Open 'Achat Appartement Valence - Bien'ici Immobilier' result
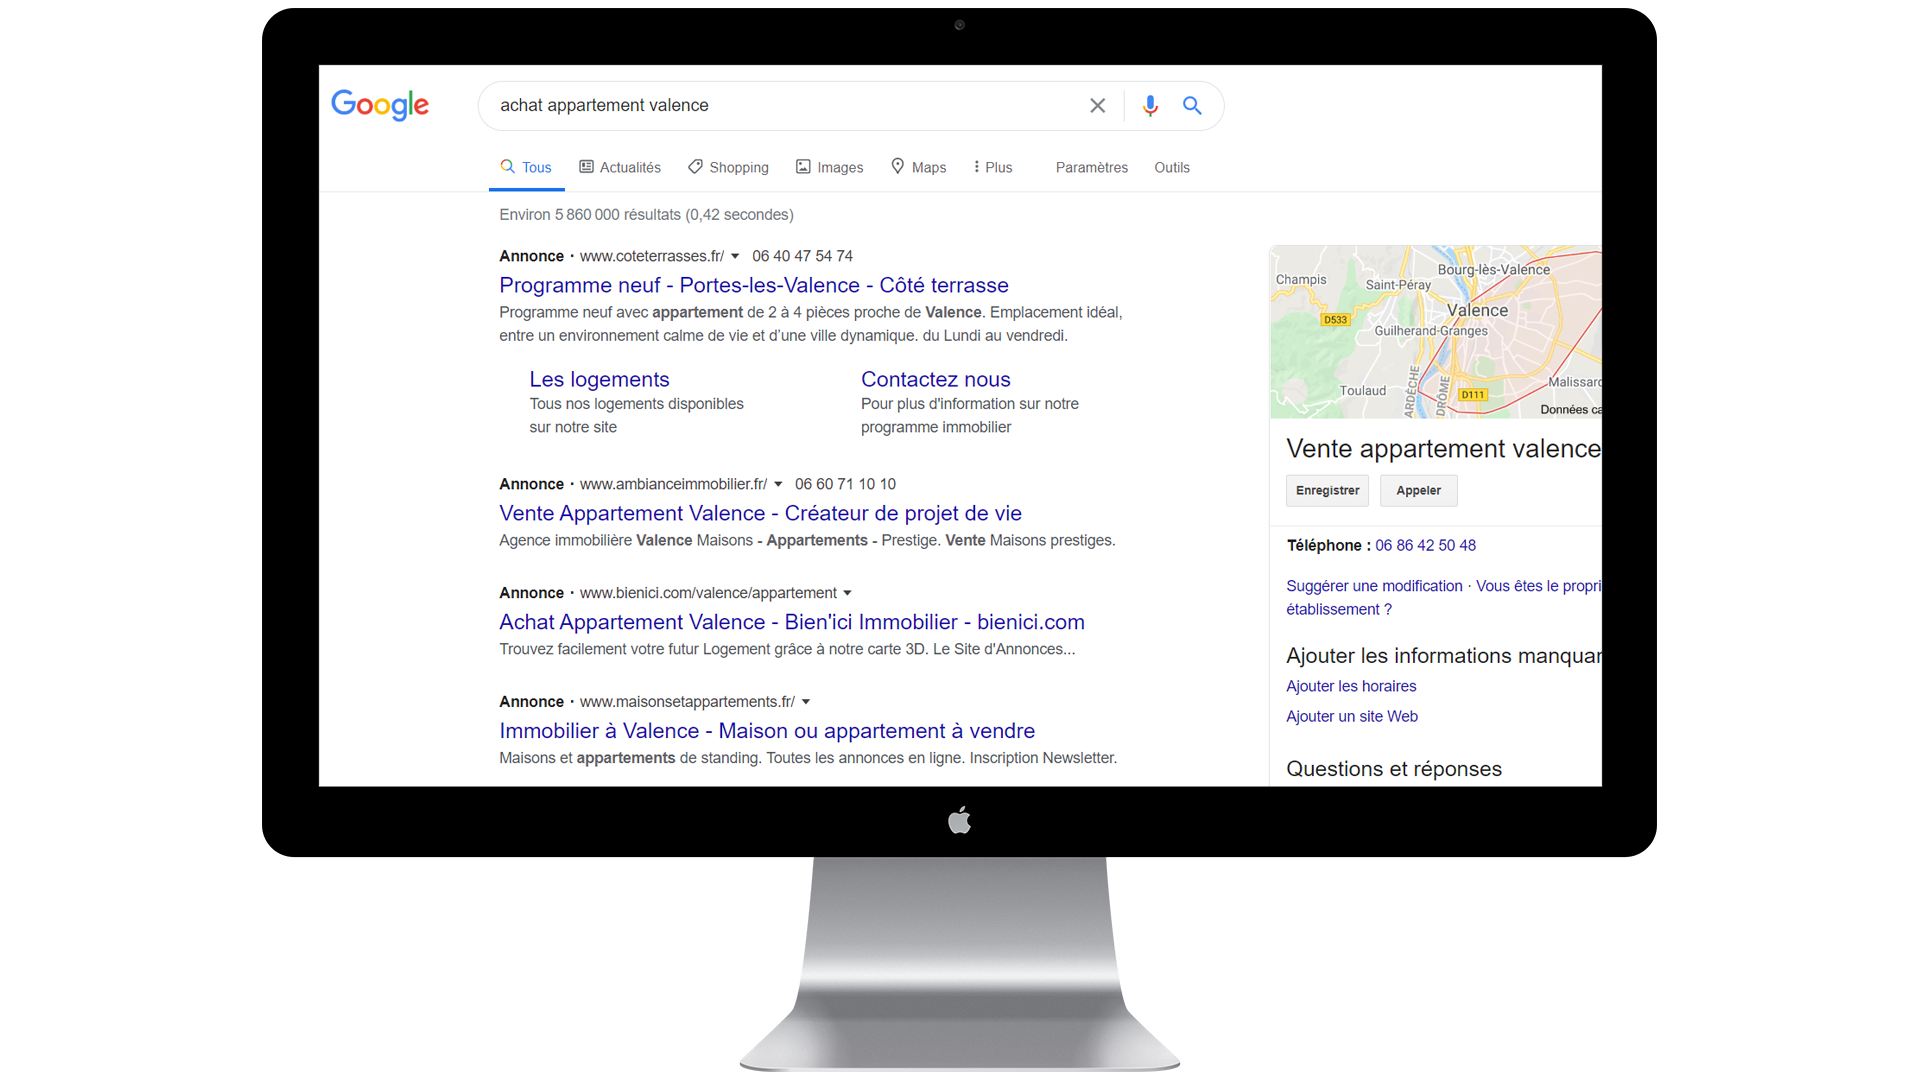This screenshot has width=1920, height=1080. click(x=792, y=622)
